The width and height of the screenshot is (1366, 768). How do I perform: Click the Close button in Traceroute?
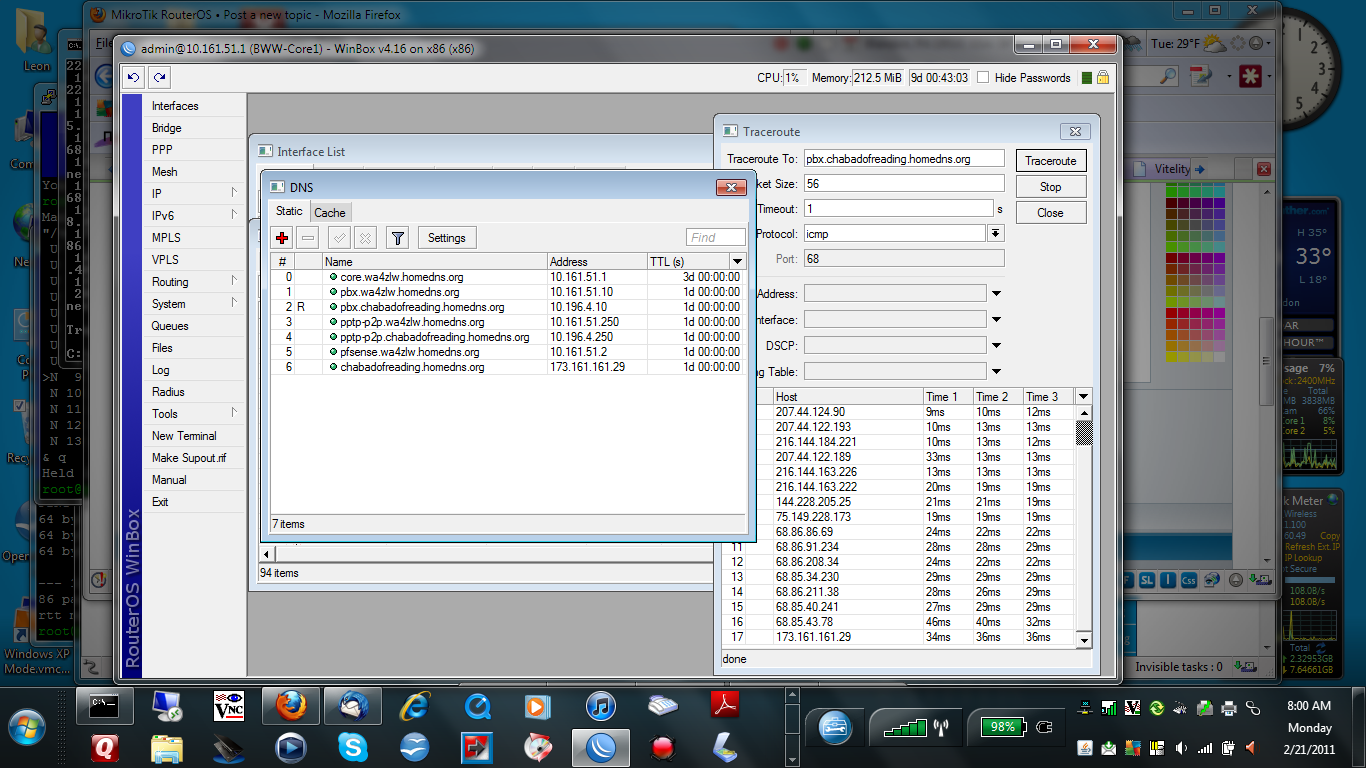(x=1051, y=212)
